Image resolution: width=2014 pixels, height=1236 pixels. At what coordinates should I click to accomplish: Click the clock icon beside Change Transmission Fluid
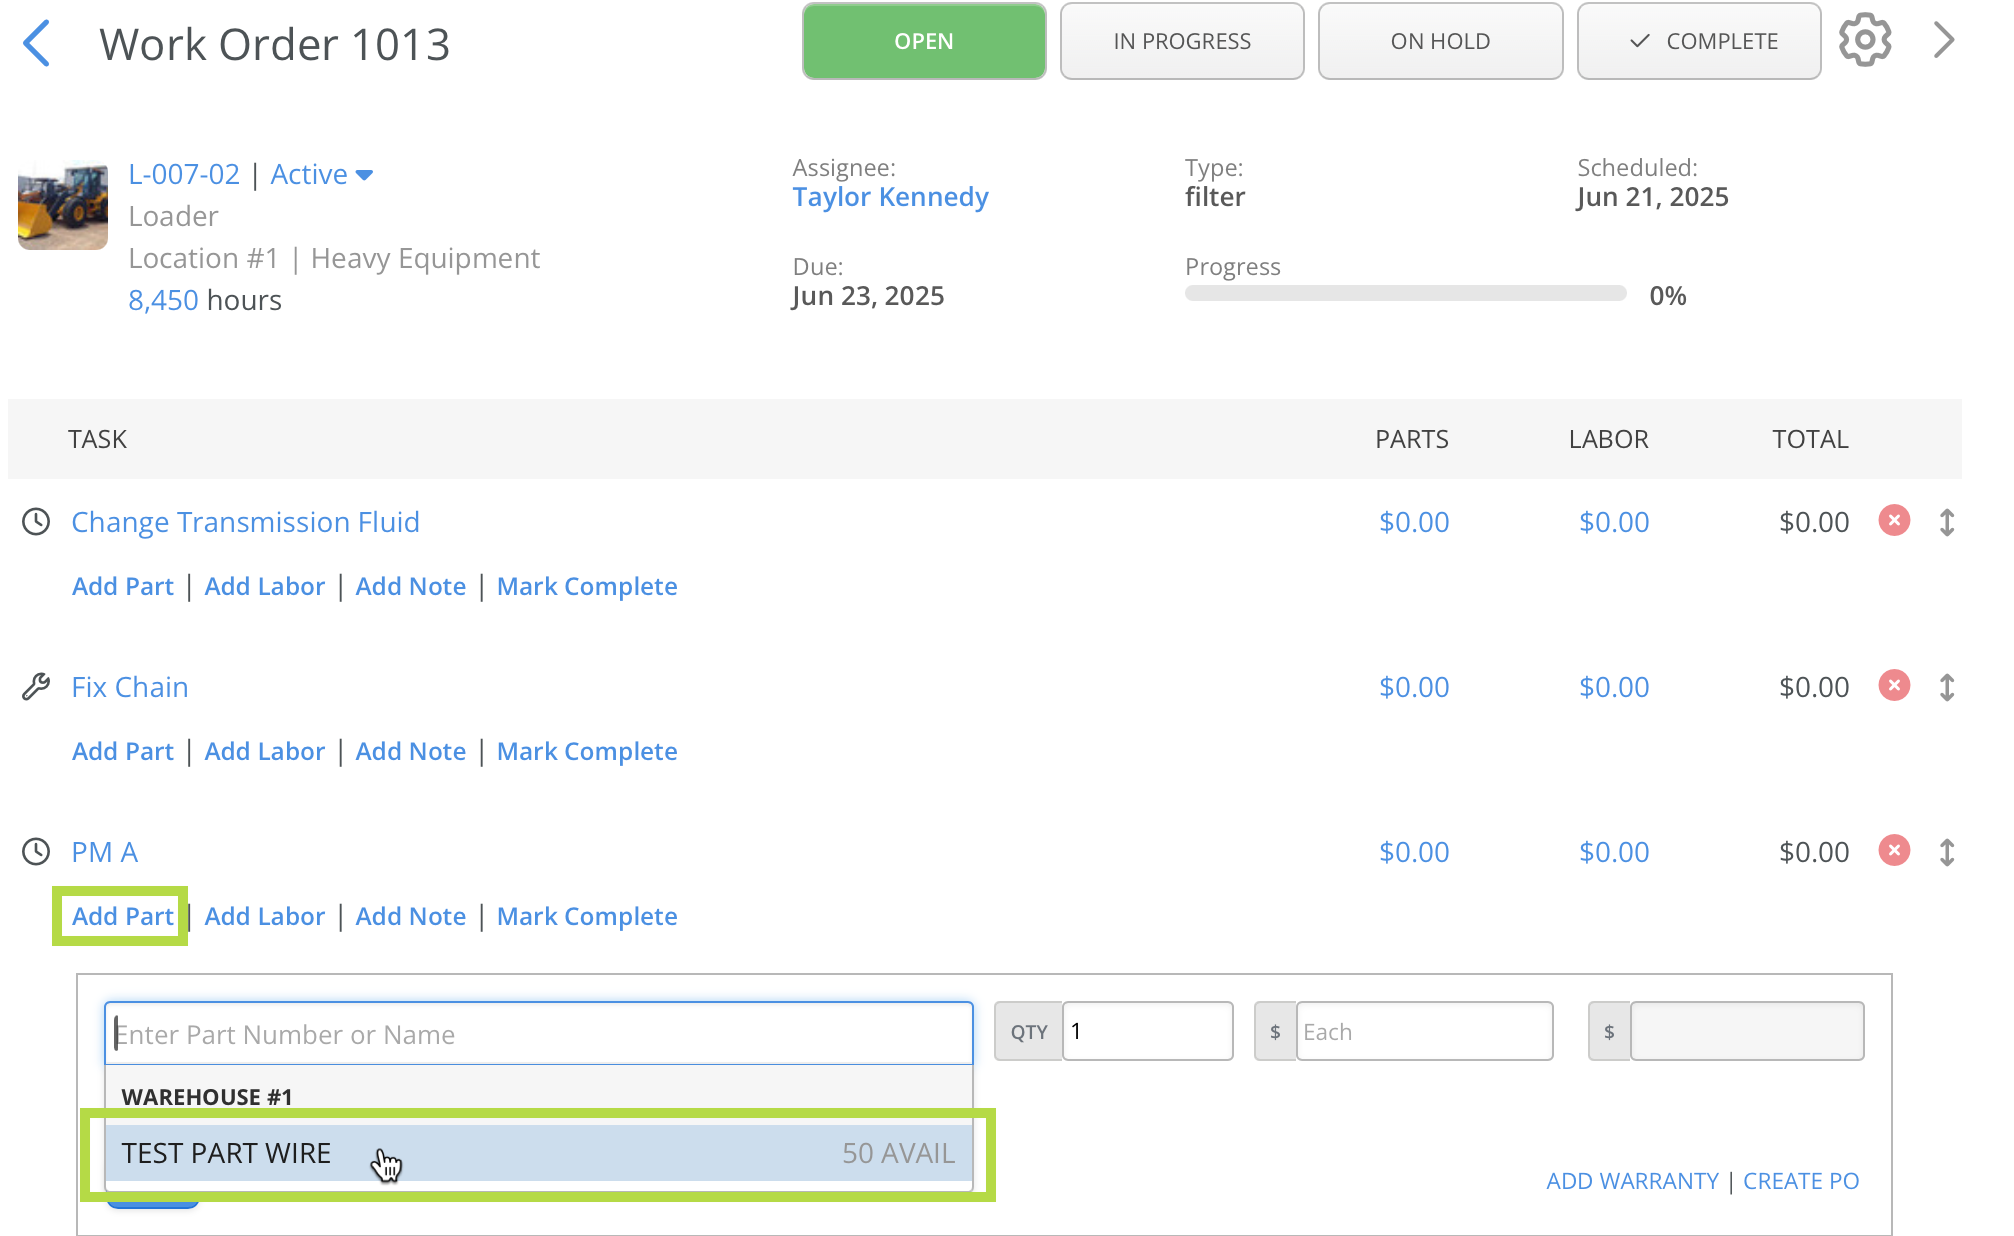(x=36, y=522)
